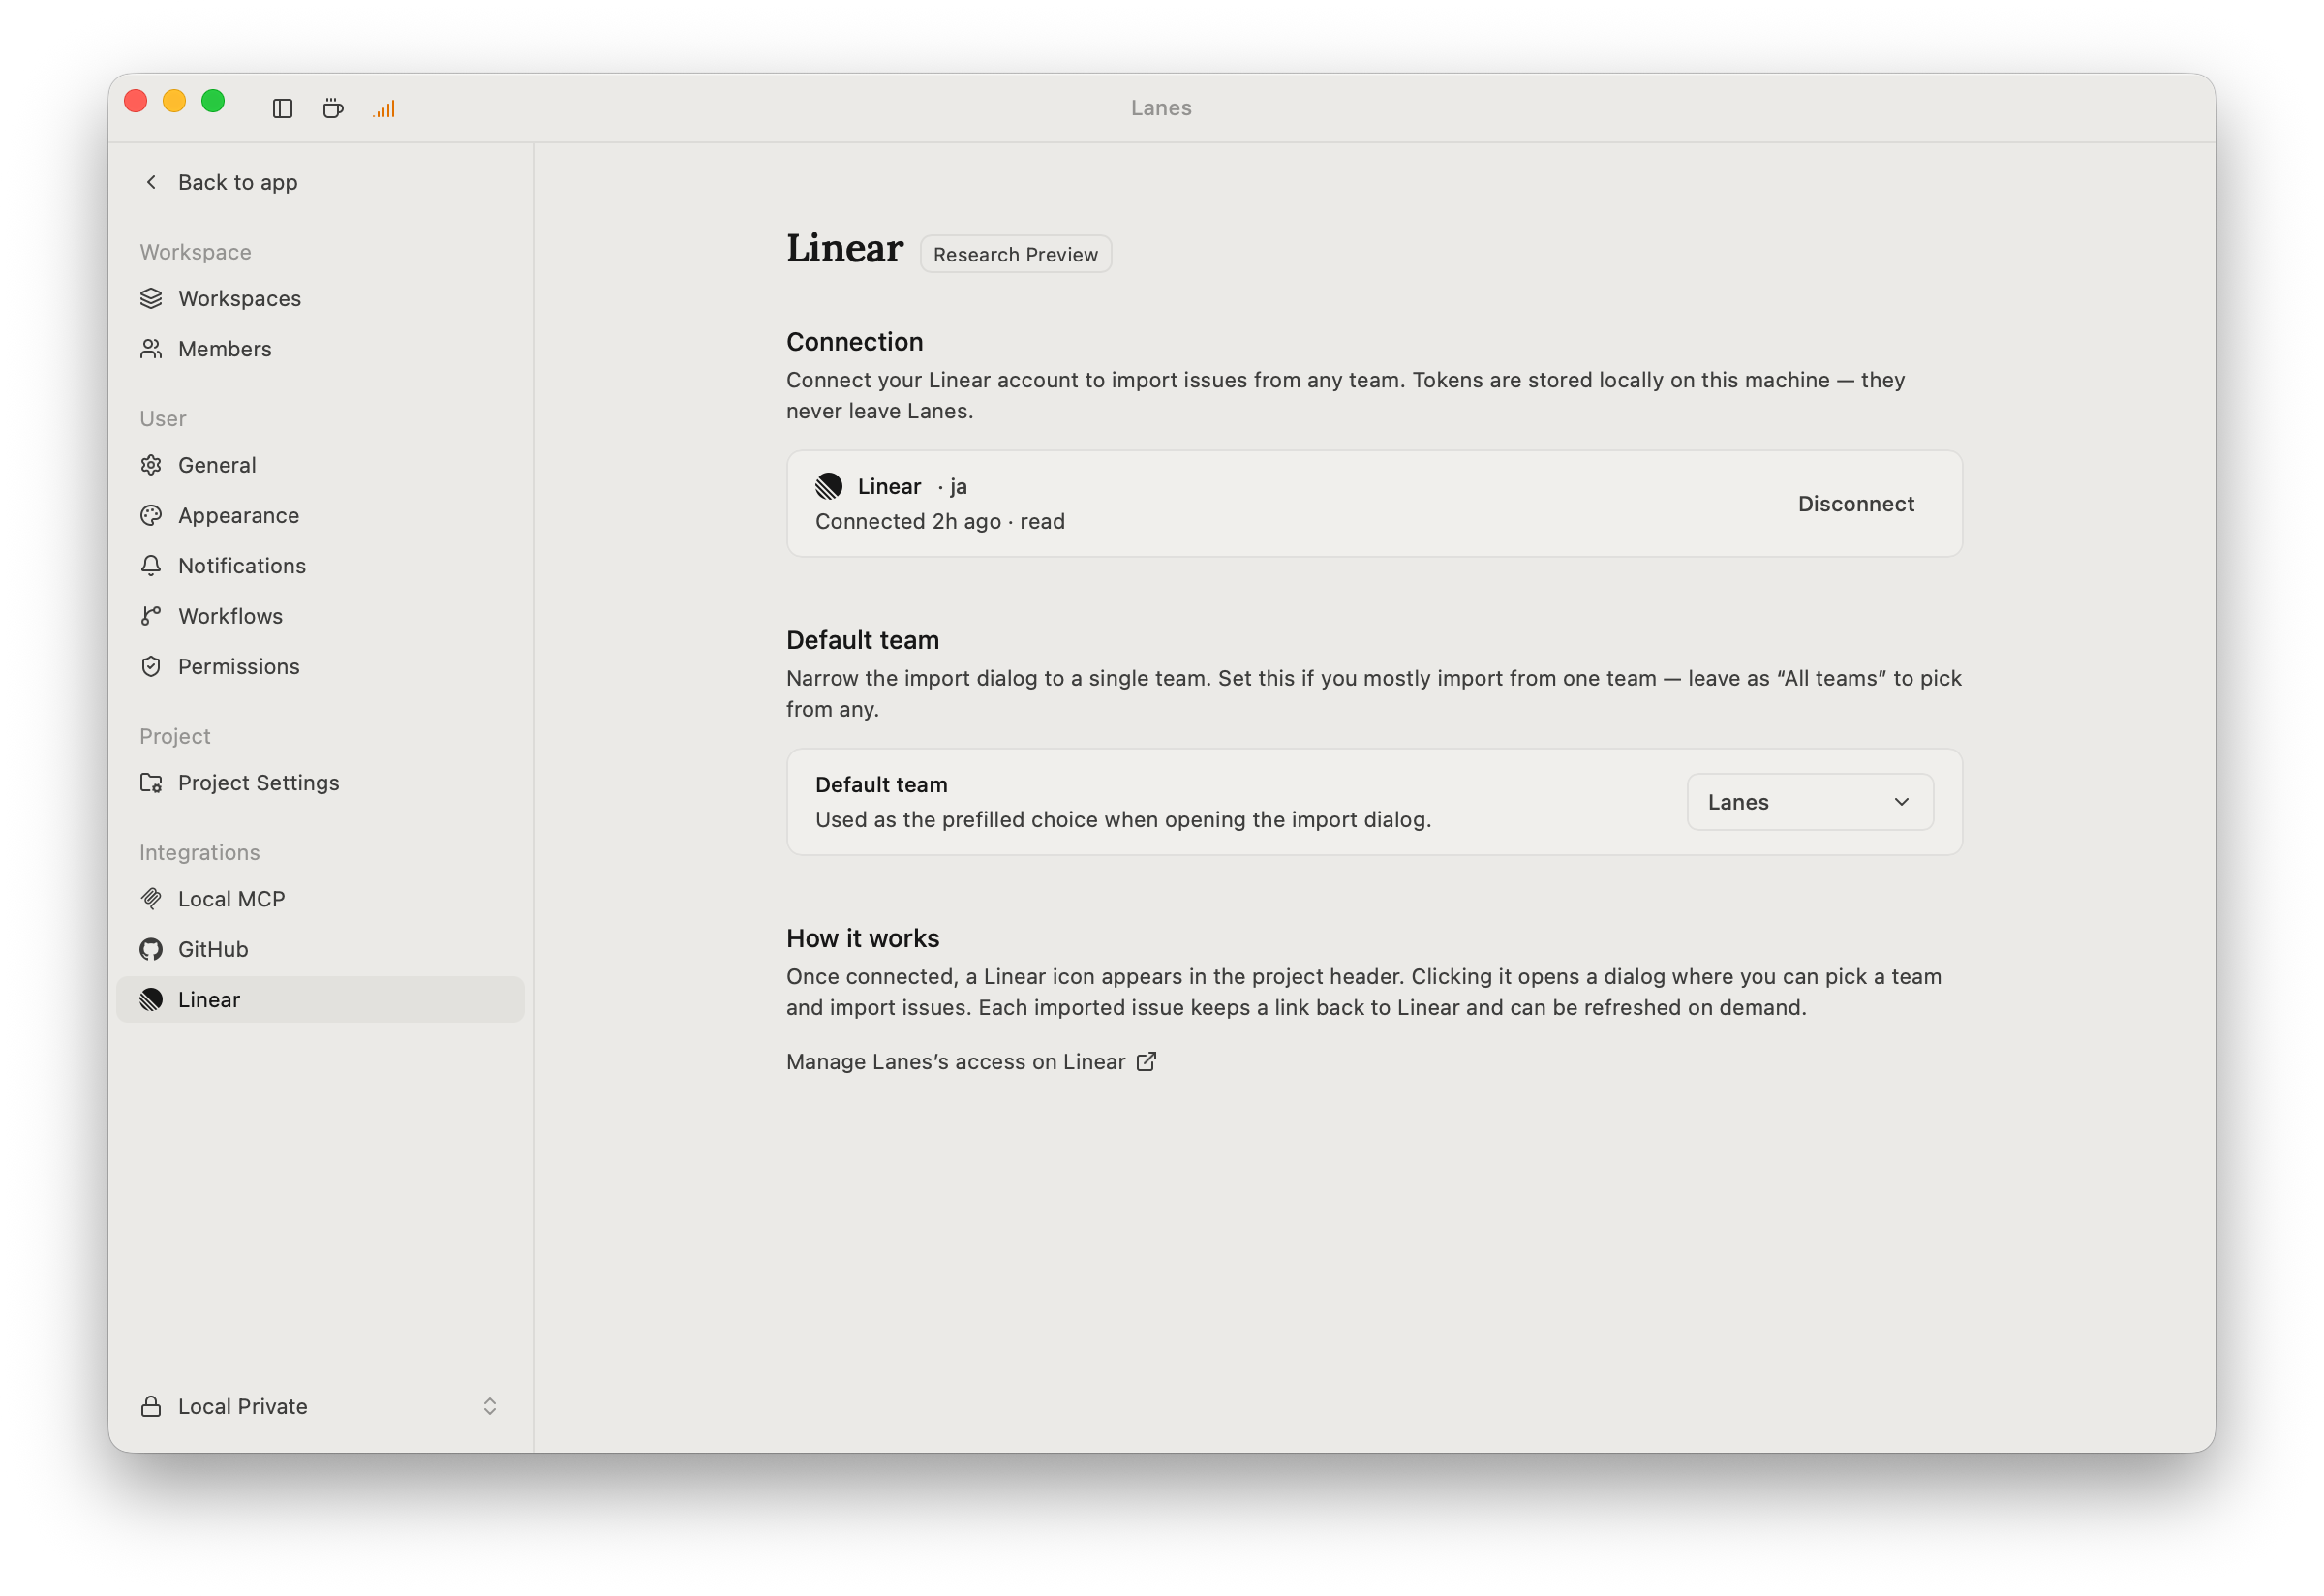Screen dimensions: 2324x1596
Task: Click the Project Settings folder icon
Action: click(x=151, y=783)
